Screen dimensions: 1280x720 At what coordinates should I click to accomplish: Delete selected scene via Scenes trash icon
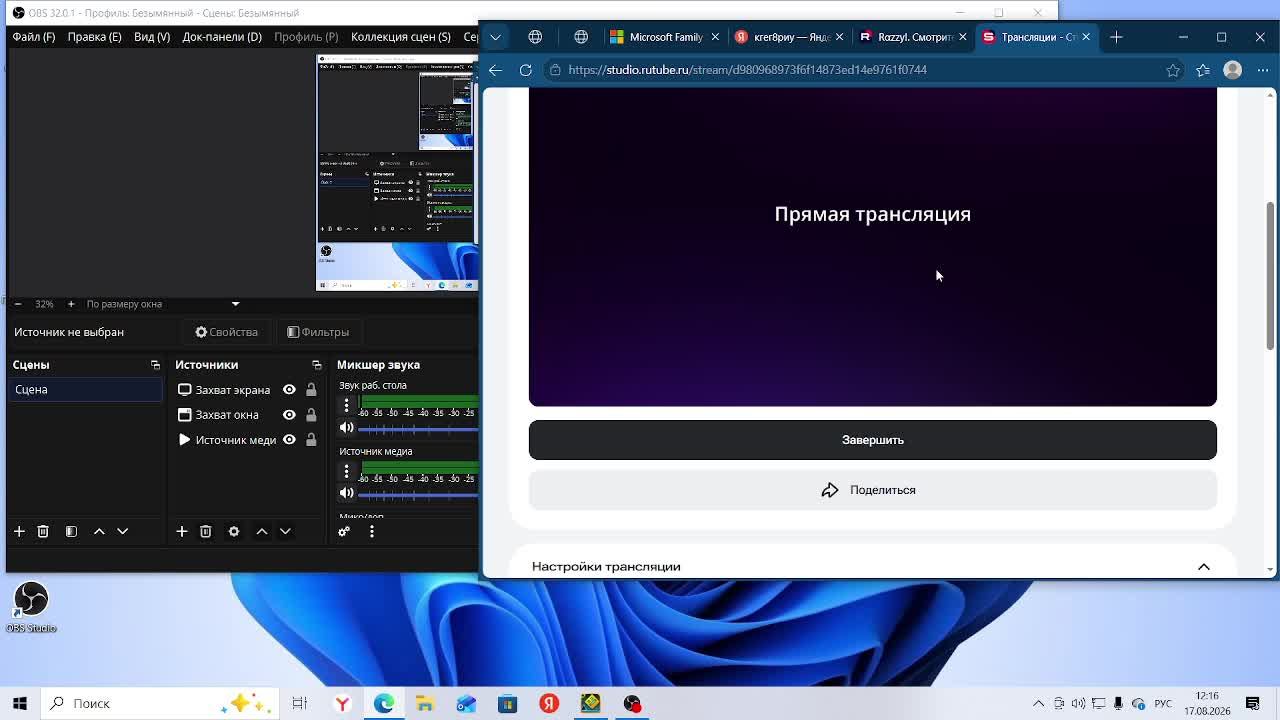tap(43, 531)
